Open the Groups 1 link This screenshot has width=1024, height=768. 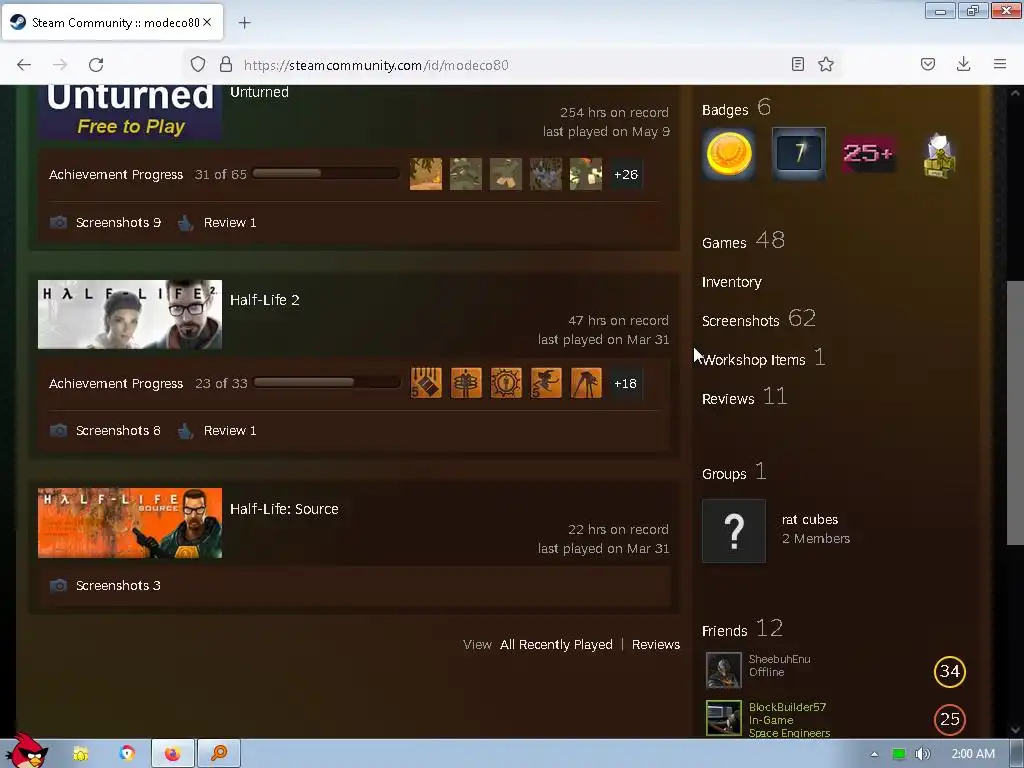coord(734,472)
